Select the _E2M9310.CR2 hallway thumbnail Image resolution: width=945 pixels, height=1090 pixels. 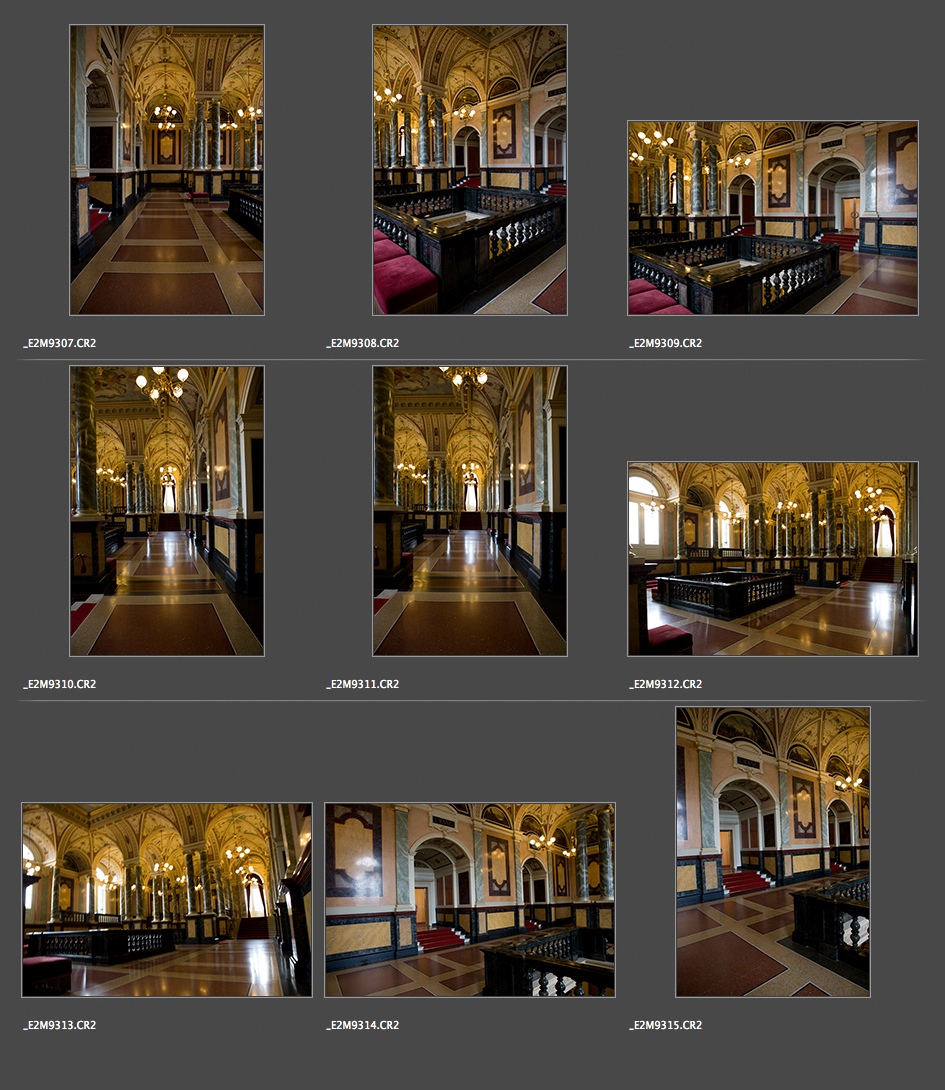[x=167, y=511]
